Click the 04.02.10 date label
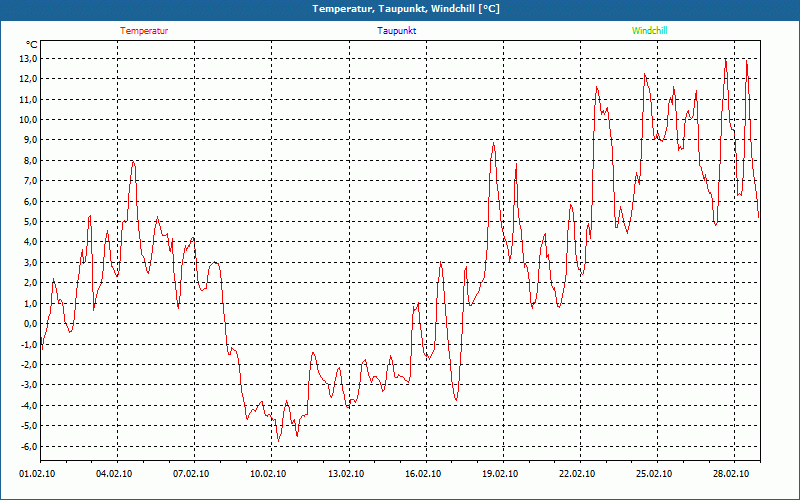The height and width of the screenshot is (500, 800). [x=114, y=474]
